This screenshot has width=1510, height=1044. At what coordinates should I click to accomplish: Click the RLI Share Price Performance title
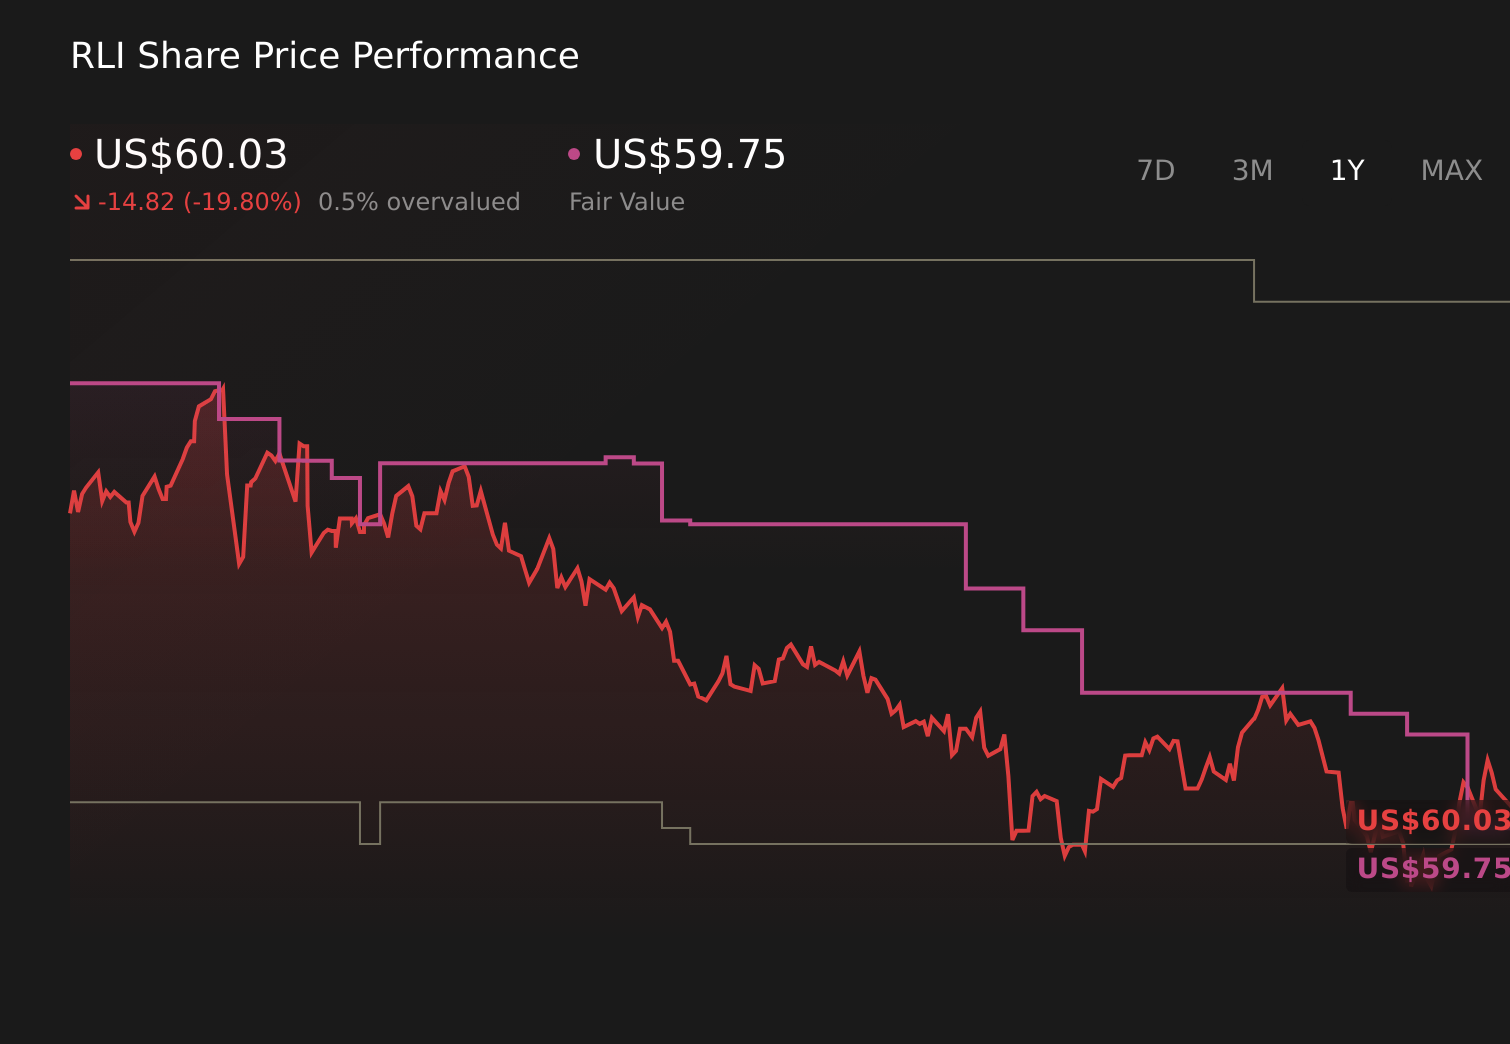click(323, 56)
